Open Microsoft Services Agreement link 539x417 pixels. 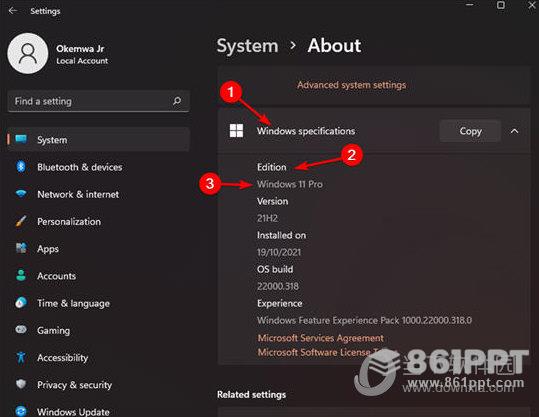(321, 338)
